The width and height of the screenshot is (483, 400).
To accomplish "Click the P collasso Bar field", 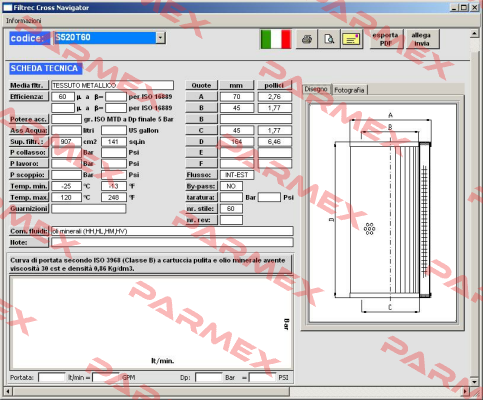I will coord(66,153).
